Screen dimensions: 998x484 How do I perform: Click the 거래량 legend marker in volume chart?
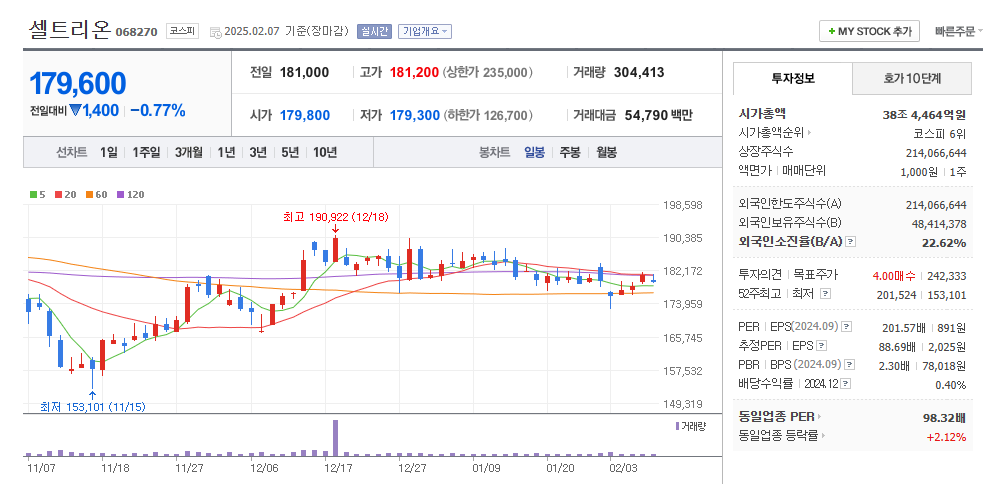point(677,426)
